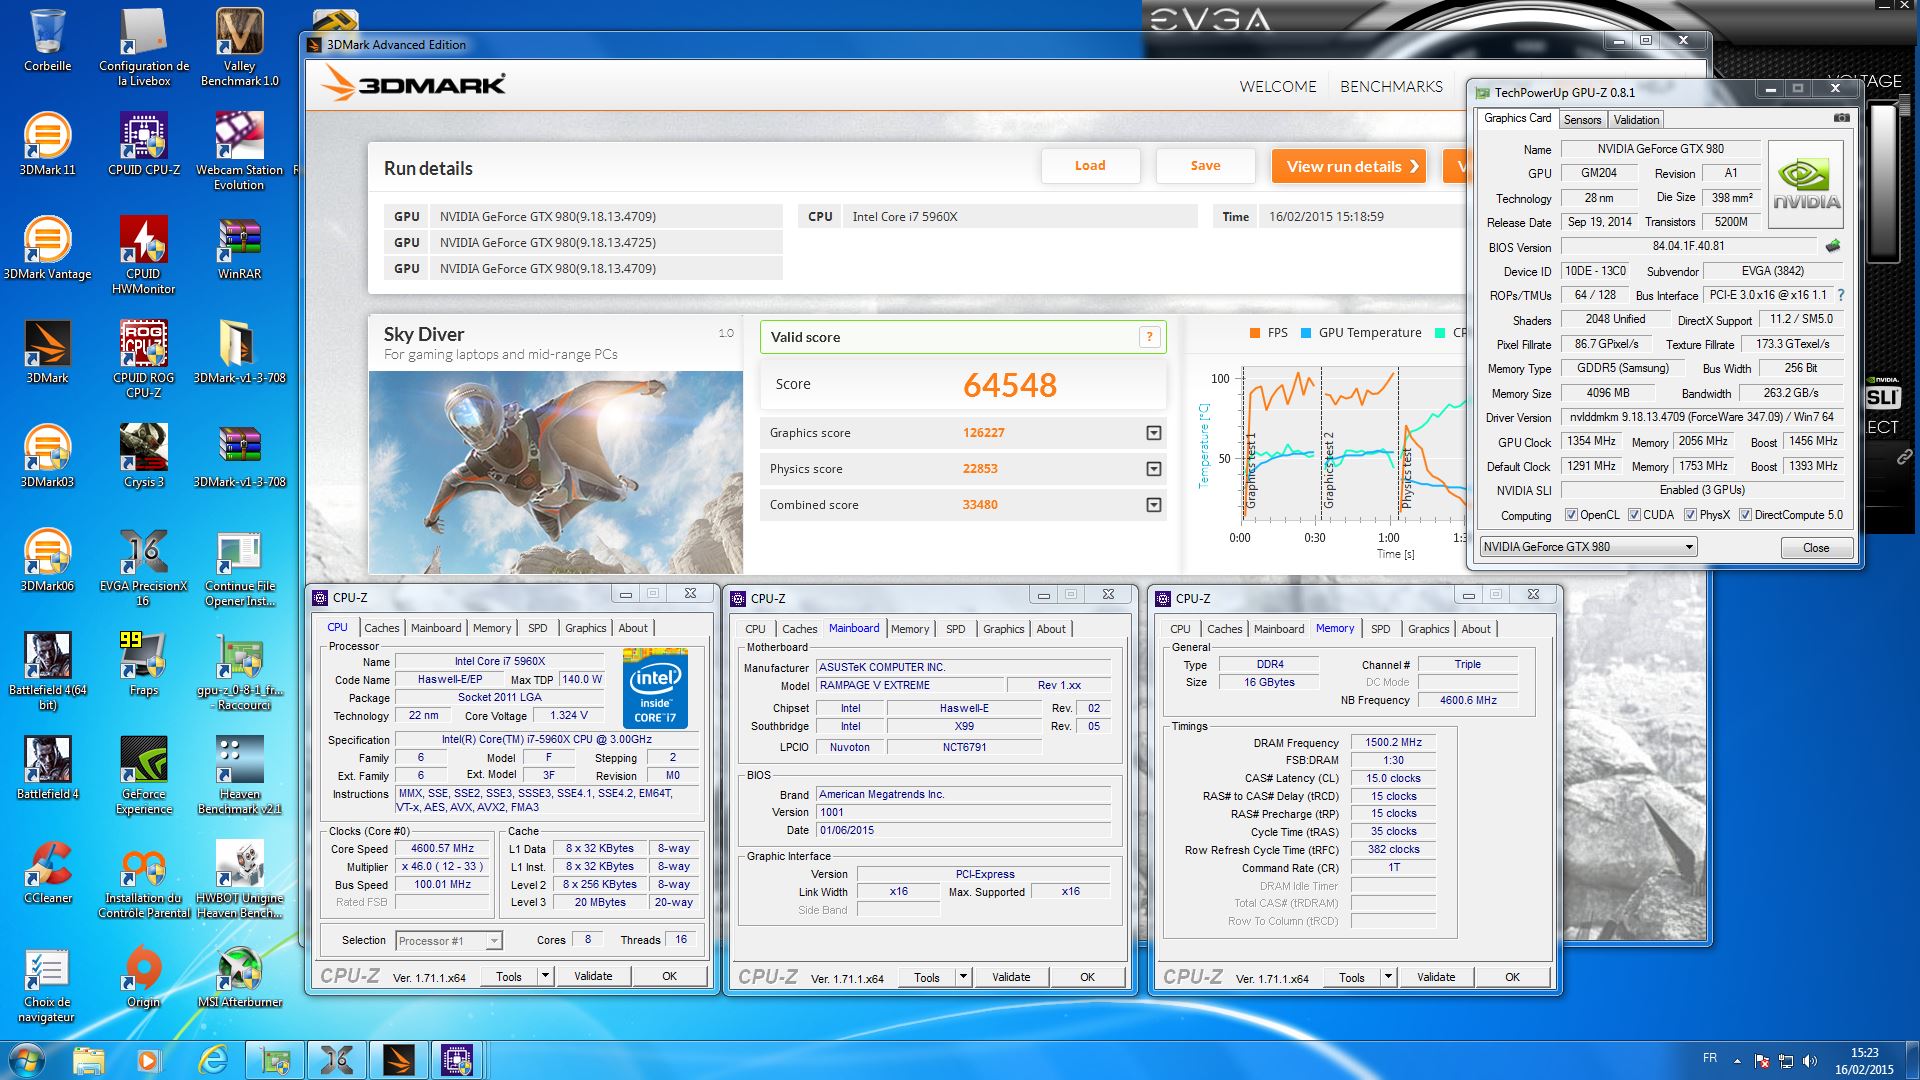Expand Combined score details
The width and height of the screenshot is (1920, 1080).
pyautogui.click(x=1154, y=505)
